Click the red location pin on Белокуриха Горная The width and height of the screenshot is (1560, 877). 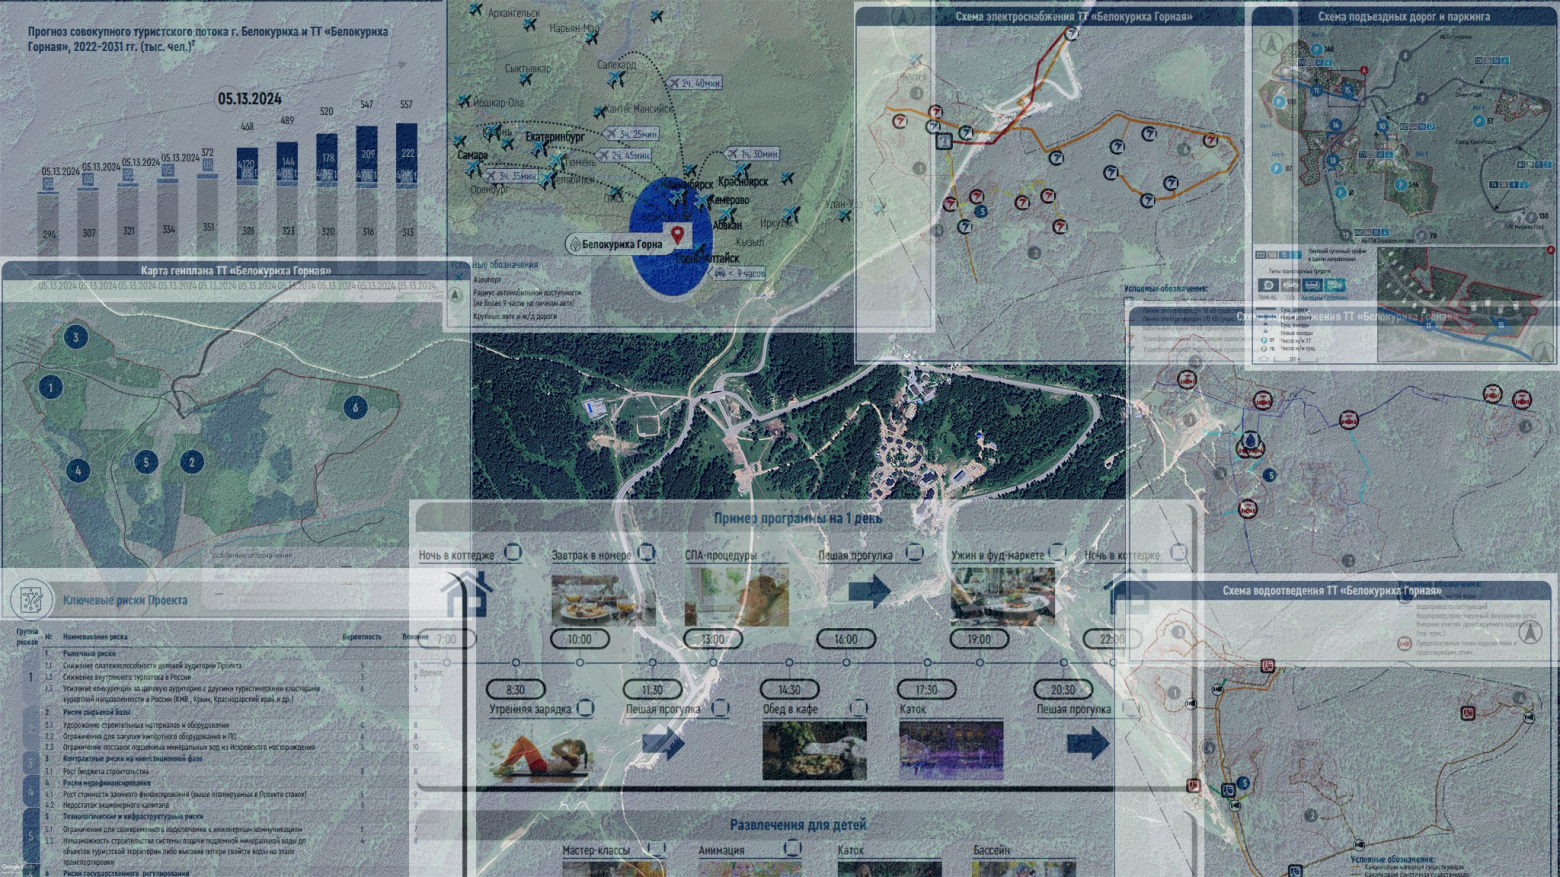click(x=677, y=235)
